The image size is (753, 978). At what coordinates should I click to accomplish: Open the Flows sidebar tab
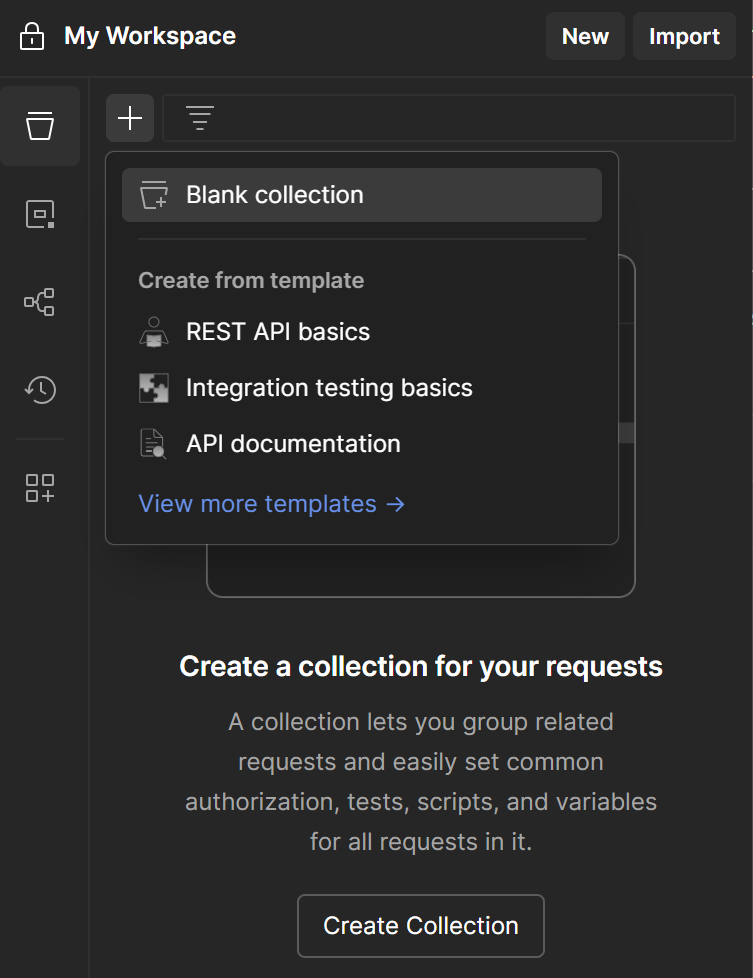40,302
